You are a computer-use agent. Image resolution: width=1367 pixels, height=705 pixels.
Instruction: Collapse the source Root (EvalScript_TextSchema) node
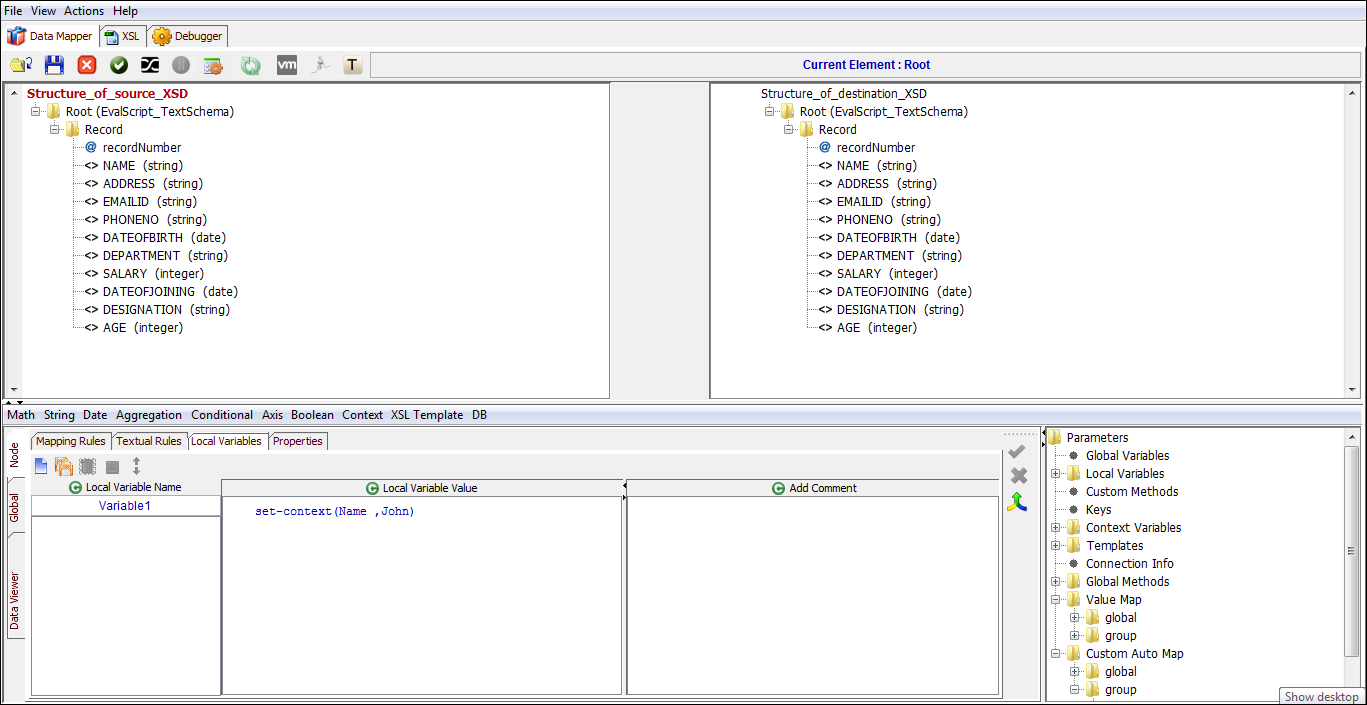[x=36, y=111]
